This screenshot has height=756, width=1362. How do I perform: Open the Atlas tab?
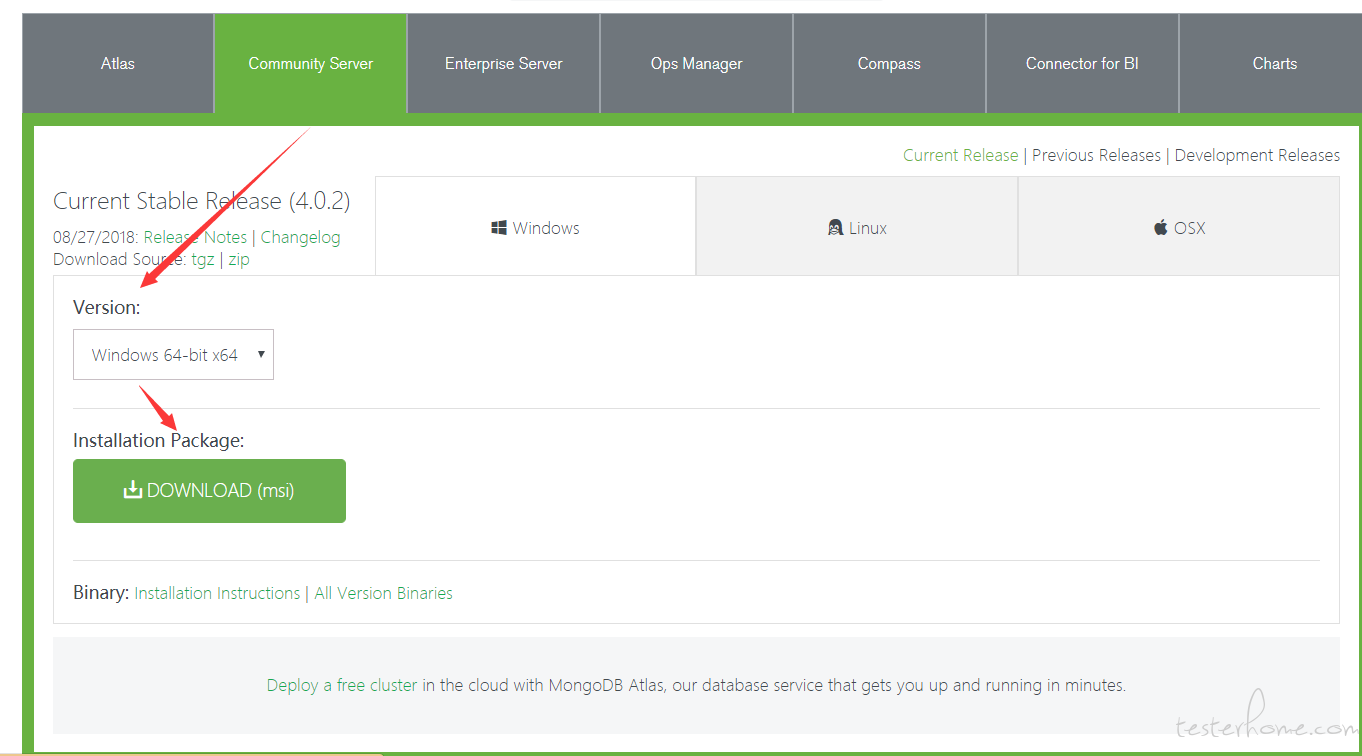click(118, 63)
